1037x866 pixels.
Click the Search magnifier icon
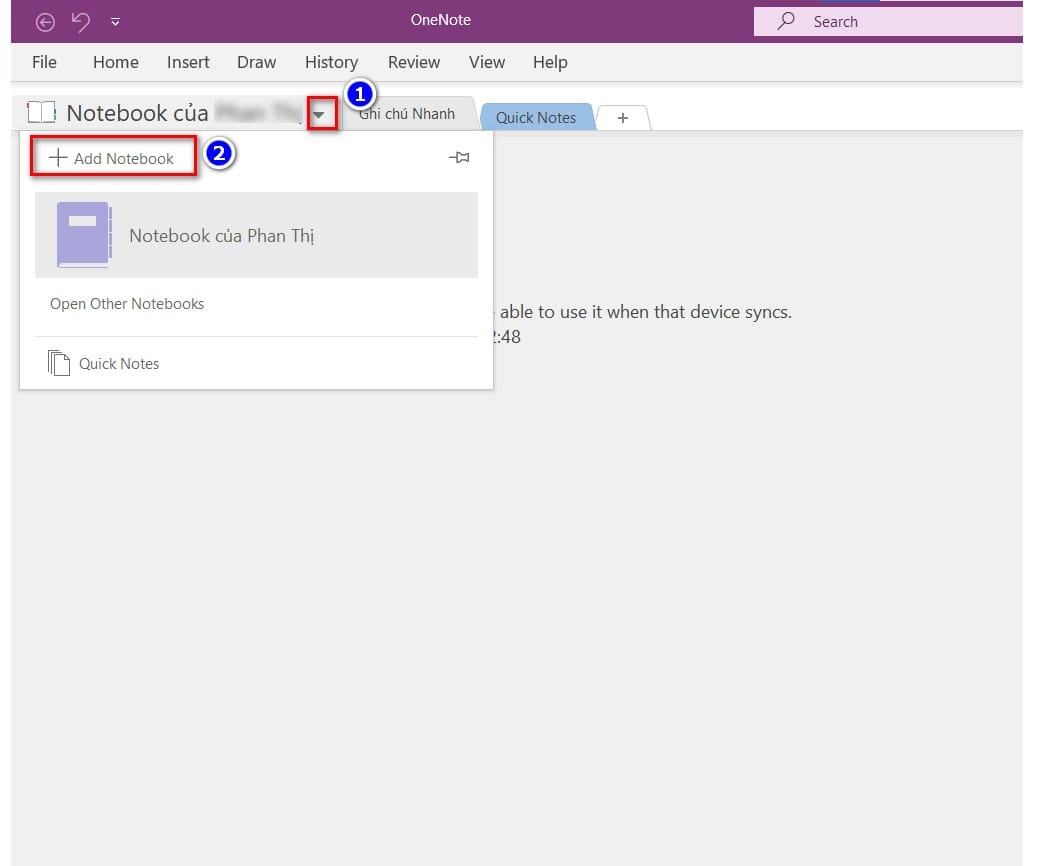pos(786,21)
